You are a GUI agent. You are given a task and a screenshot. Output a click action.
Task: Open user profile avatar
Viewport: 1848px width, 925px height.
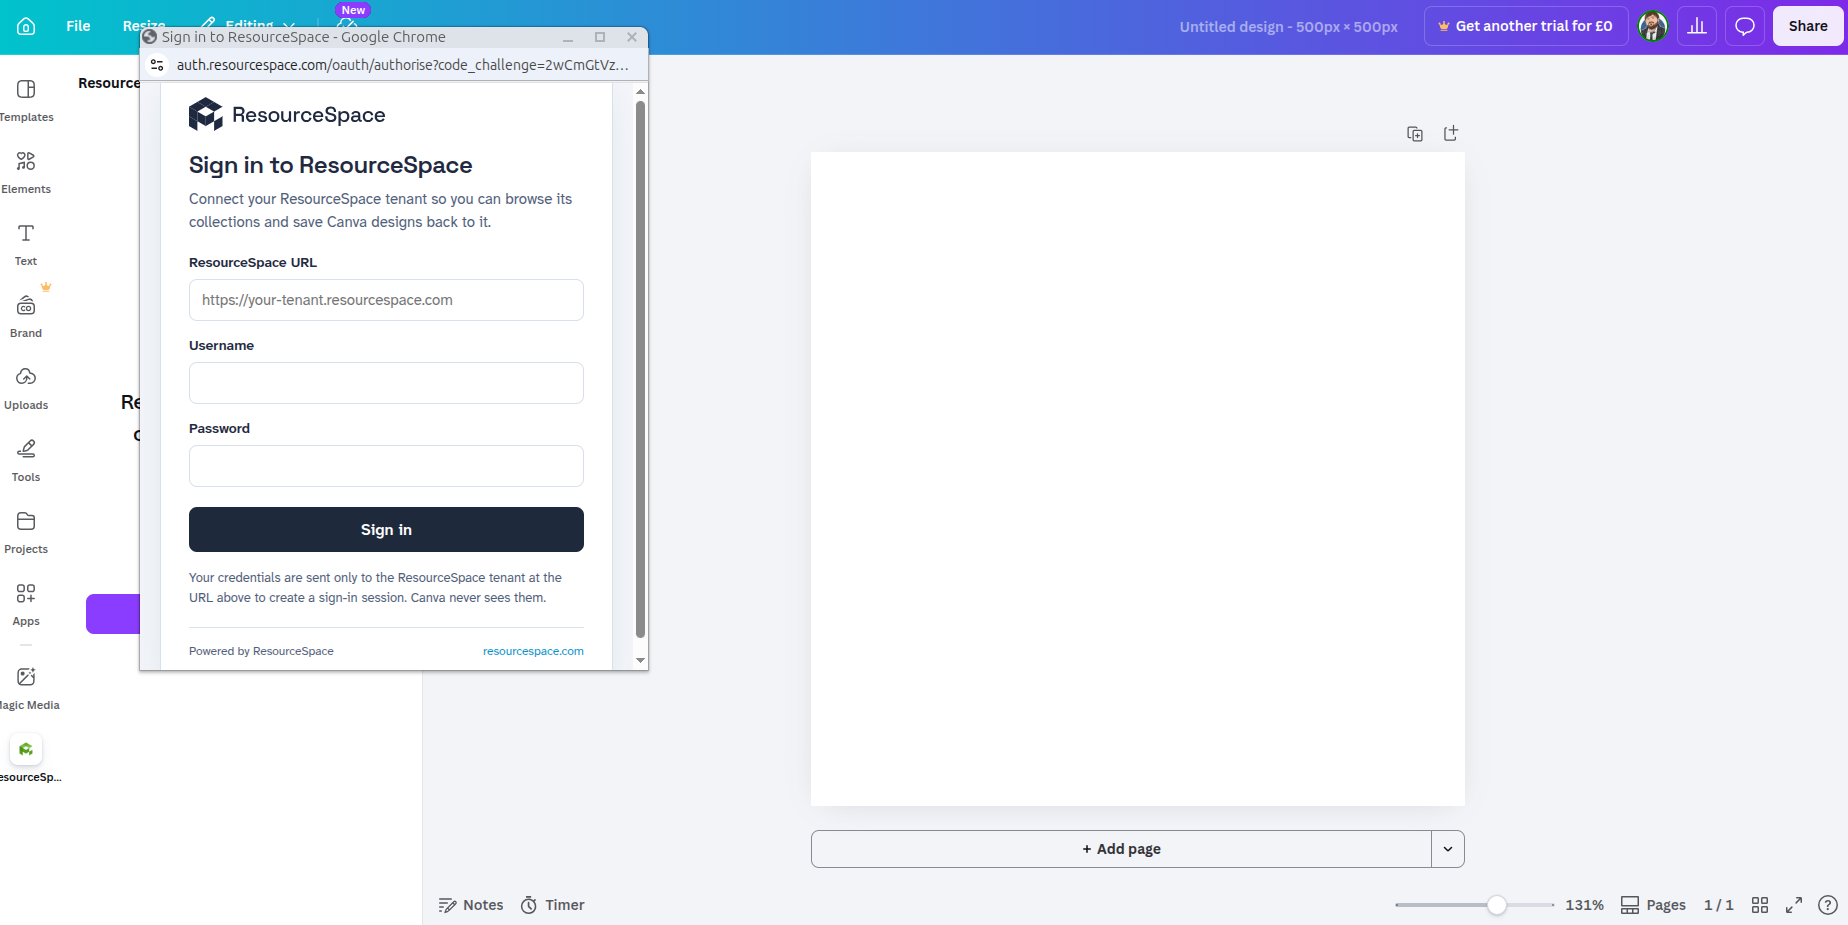coord(1653,26)
